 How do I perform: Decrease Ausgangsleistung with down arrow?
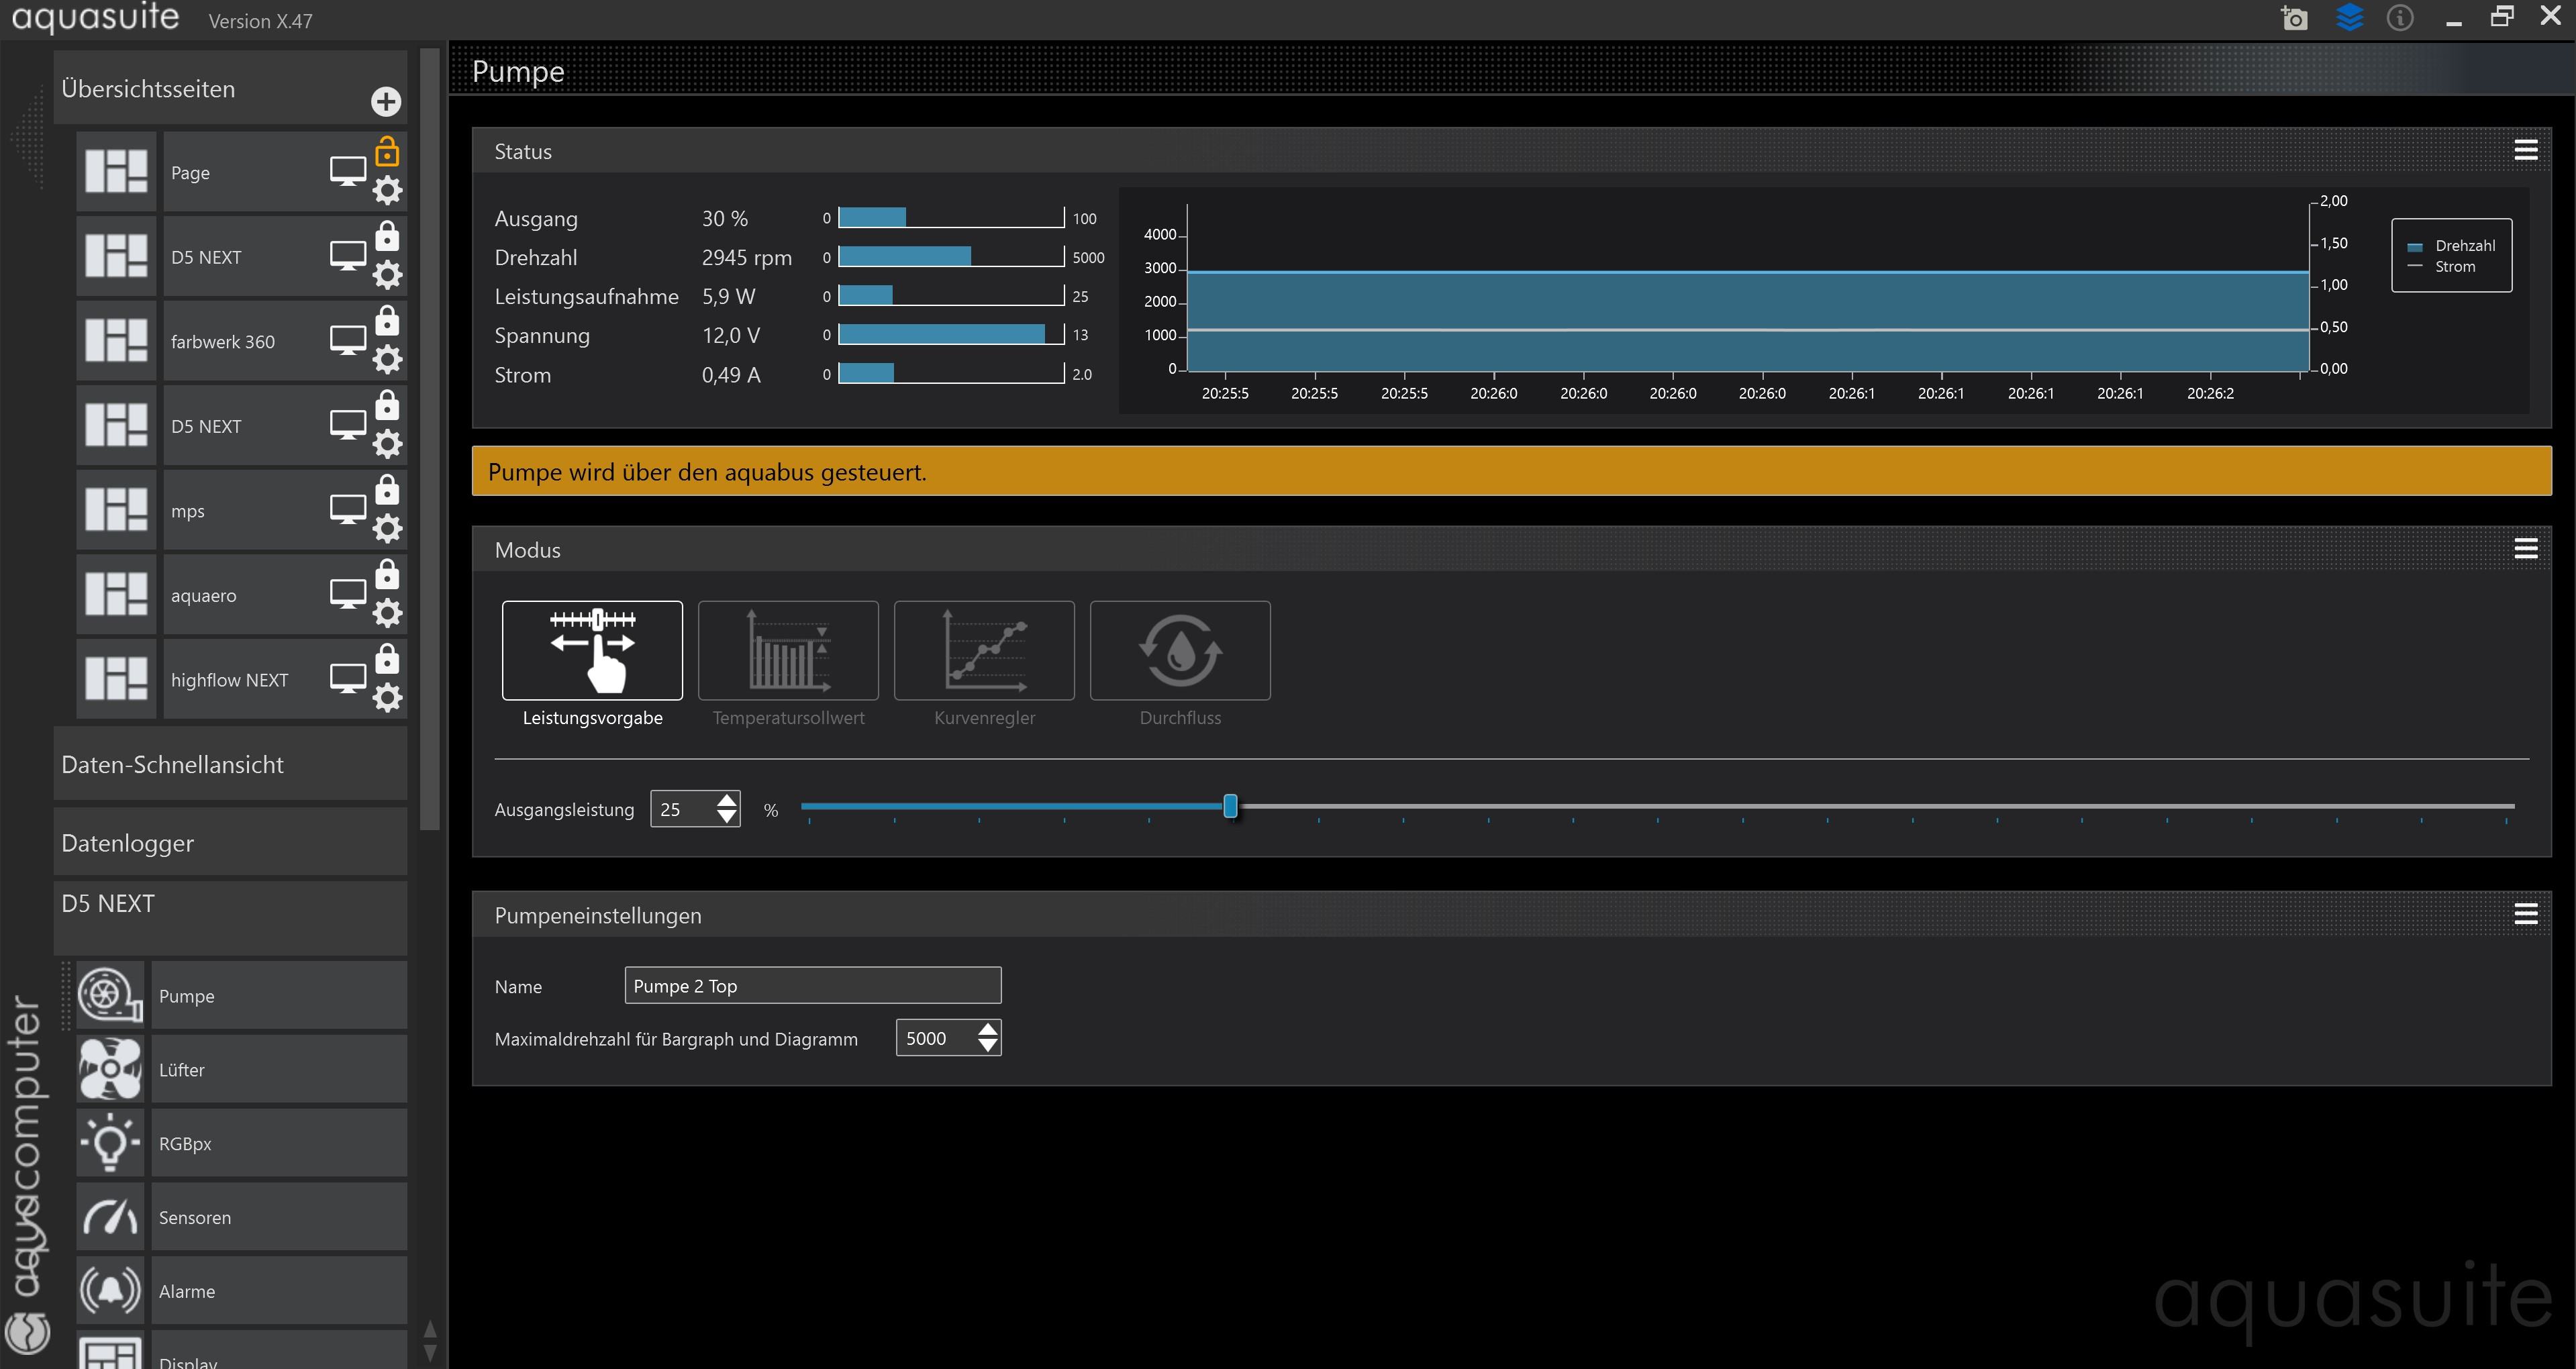[x=727, y=817]
